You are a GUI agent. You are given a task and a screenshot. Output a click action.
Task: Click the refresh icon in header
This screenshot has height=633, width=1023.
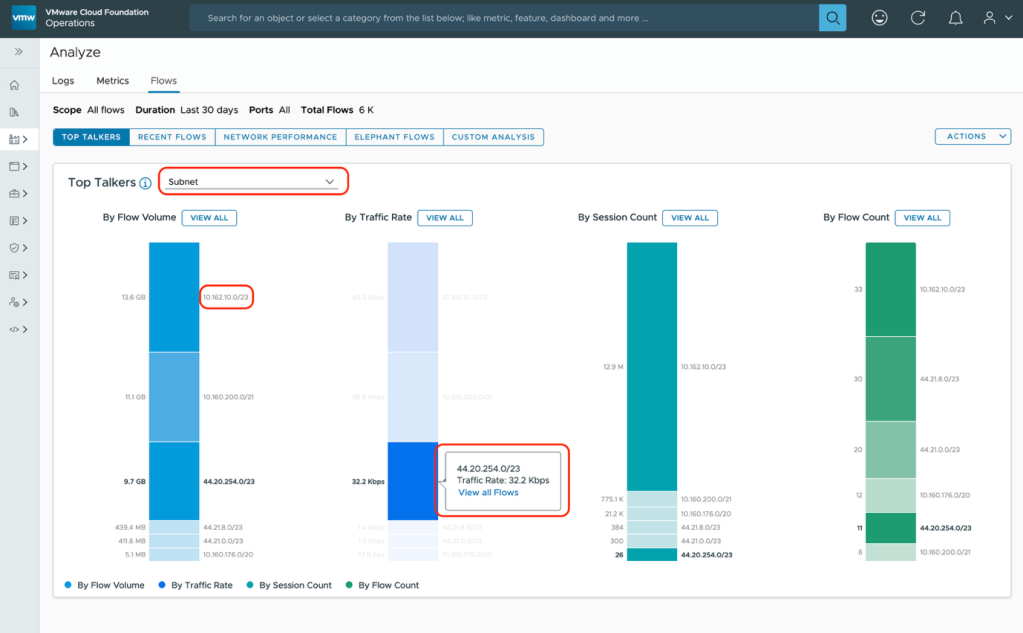(918, 18)
